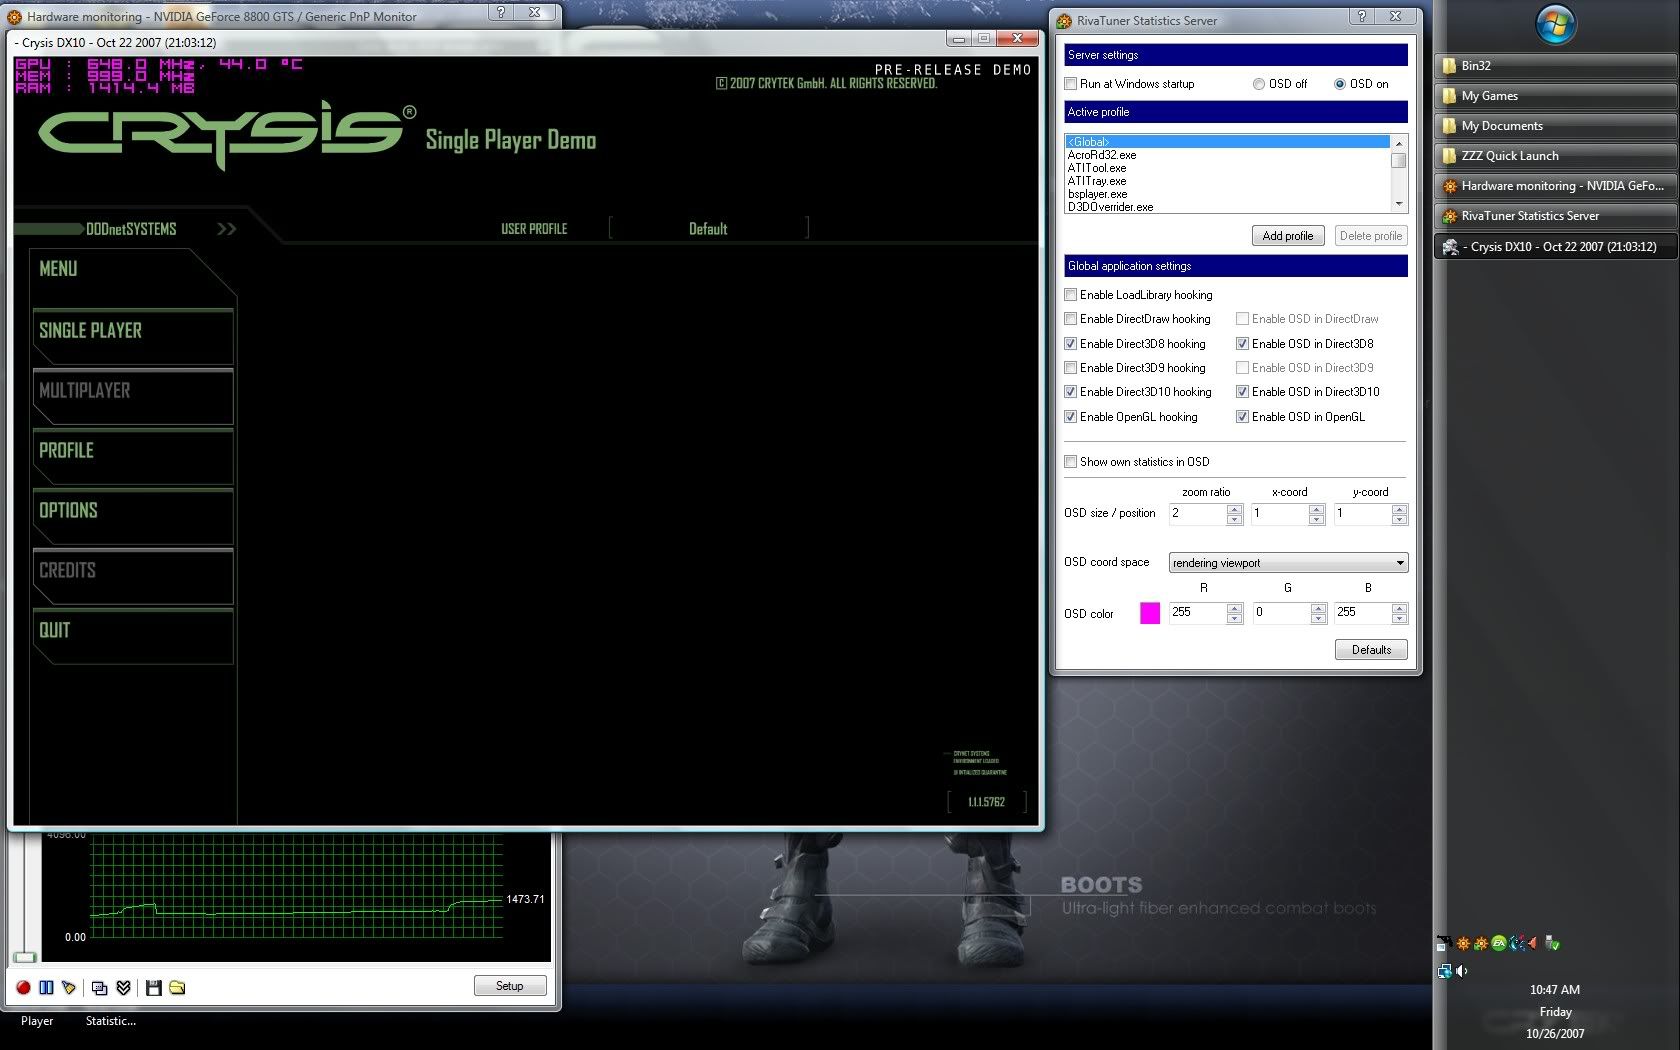1680x1050 pixels.
Task: Click the Windows Start orb
Action: 1556,25
